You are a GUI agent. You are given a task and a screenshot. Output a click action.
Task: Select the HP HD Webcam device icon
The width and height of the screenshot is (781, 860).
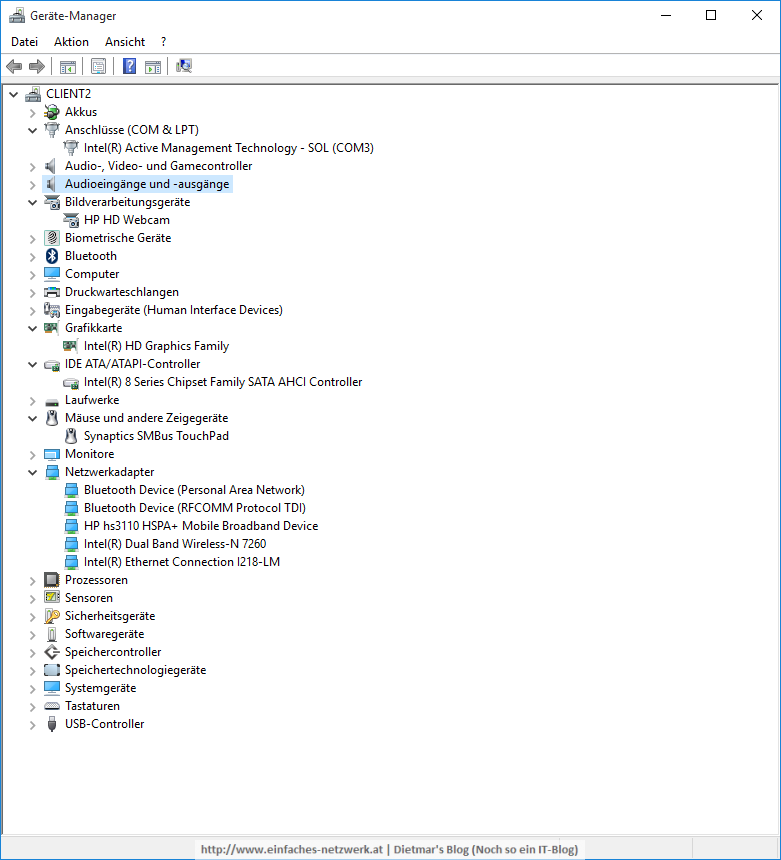71,220
